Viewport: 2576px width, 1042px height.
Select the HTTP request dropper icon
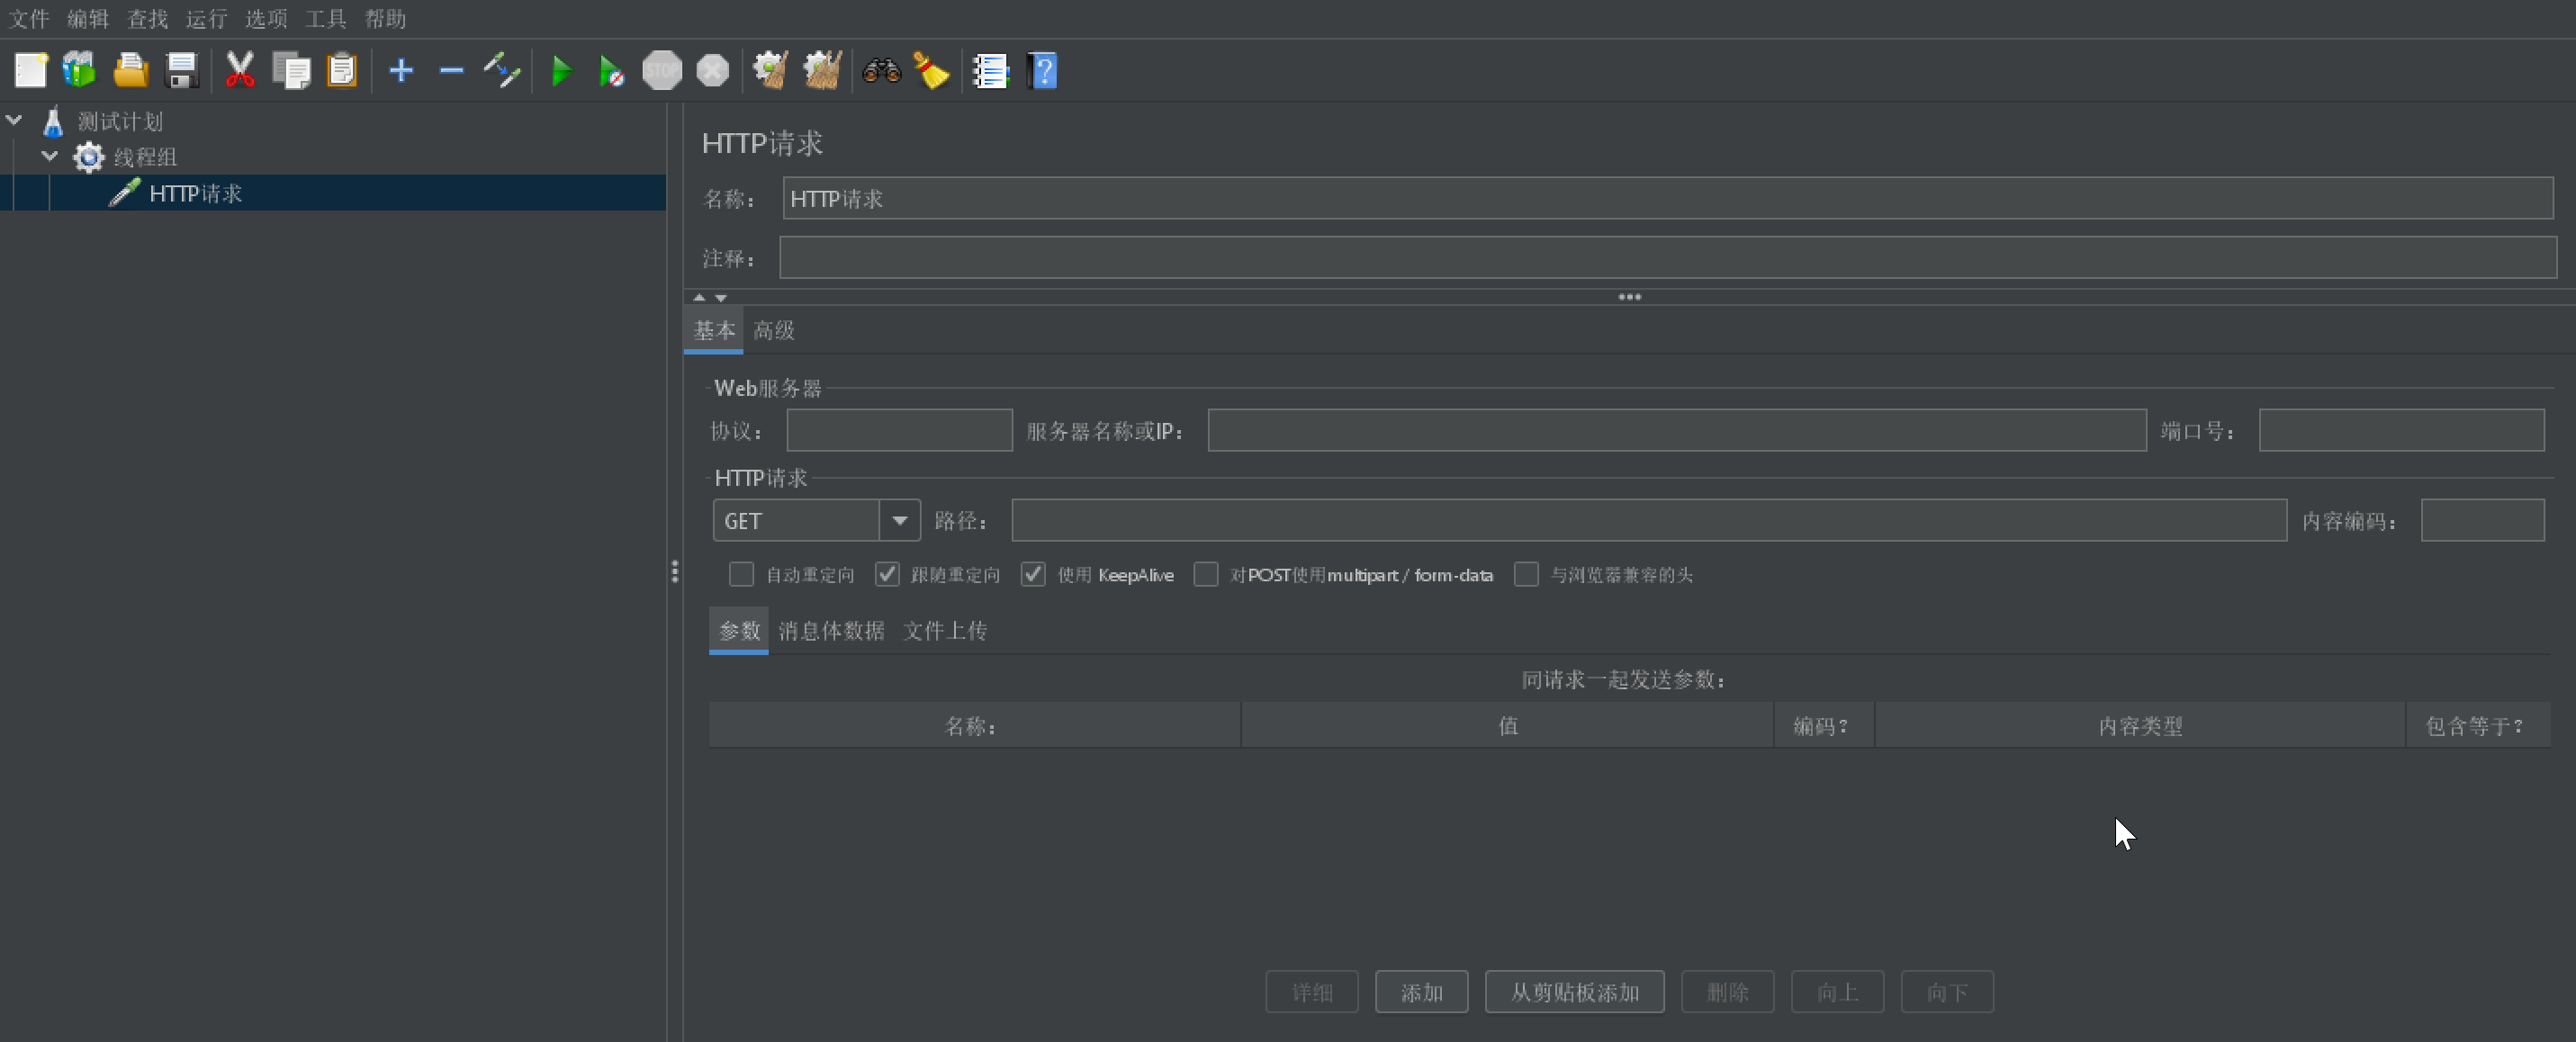click(124, 193)
